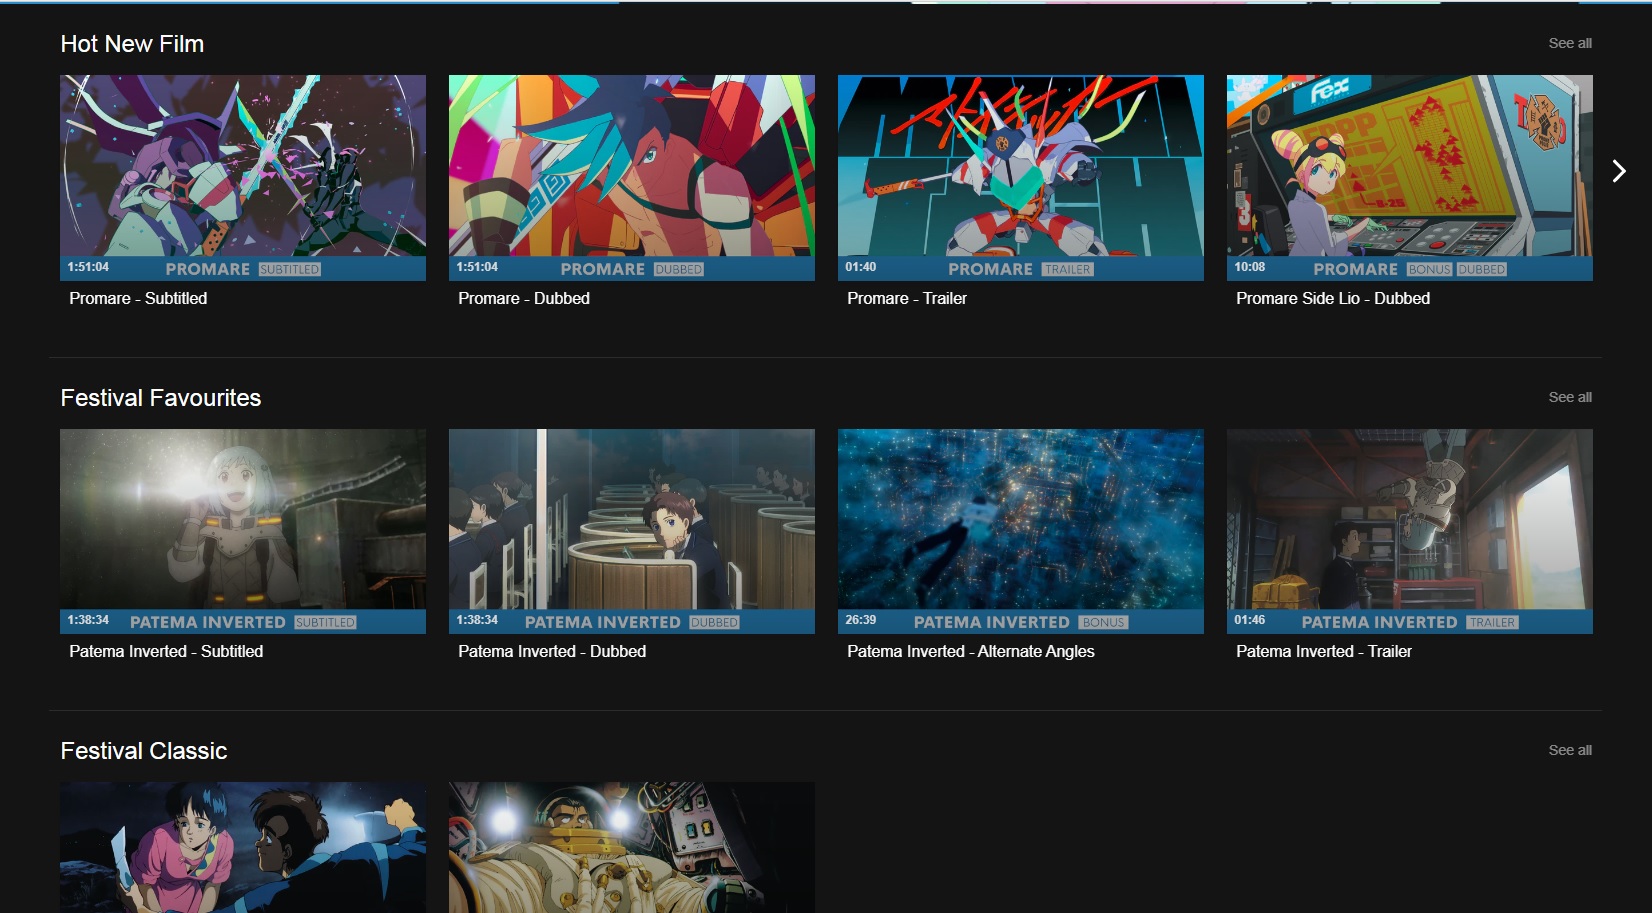Open Promare Side Lio - Dubbed thumbnail
The image size is (1652, 913).
pos(1410,178)
